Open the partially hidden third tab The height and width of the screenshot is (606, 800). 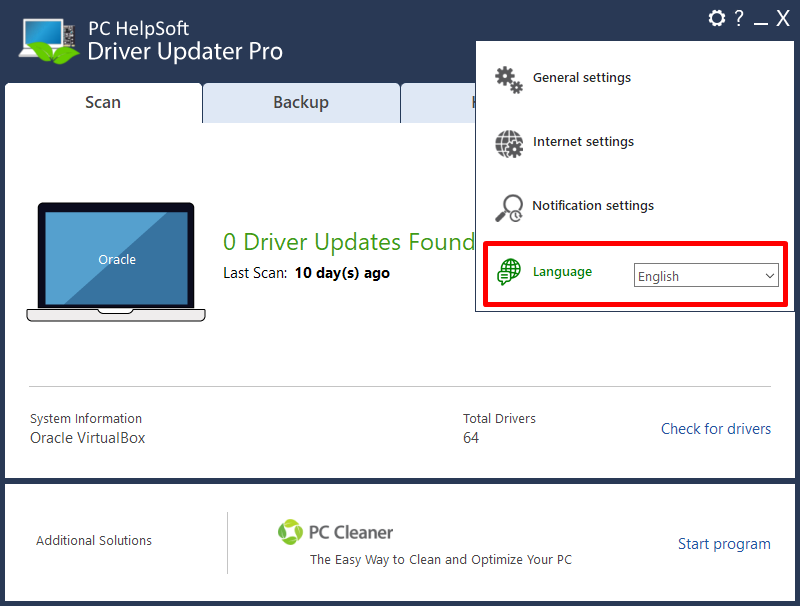pyautogui.click(x=438, y=103)
